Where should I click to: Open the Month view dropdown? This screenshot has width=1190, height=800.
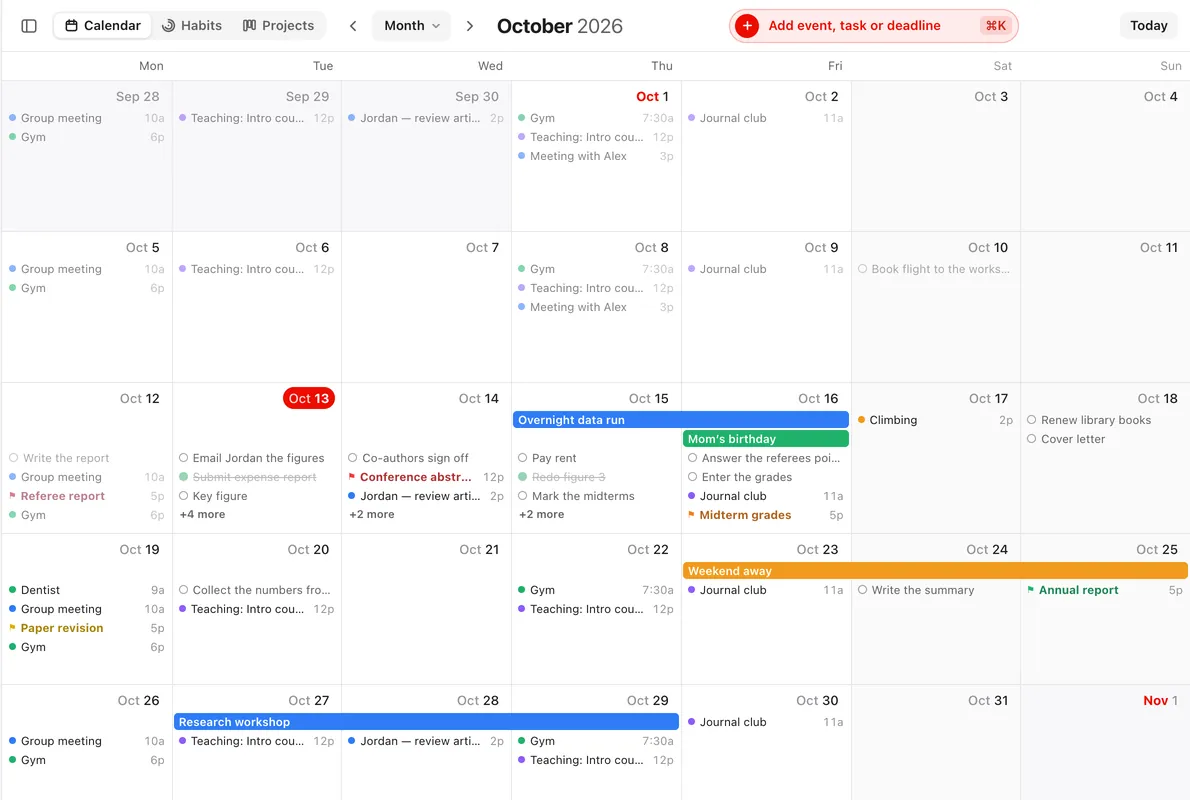click(x=411, y=26)
